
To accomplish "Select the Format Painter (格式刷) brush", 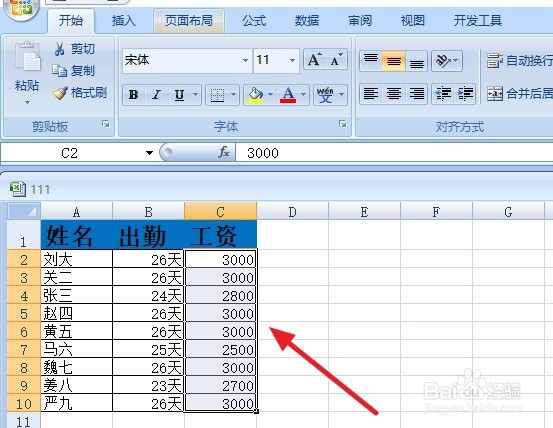I will (60, 93).
